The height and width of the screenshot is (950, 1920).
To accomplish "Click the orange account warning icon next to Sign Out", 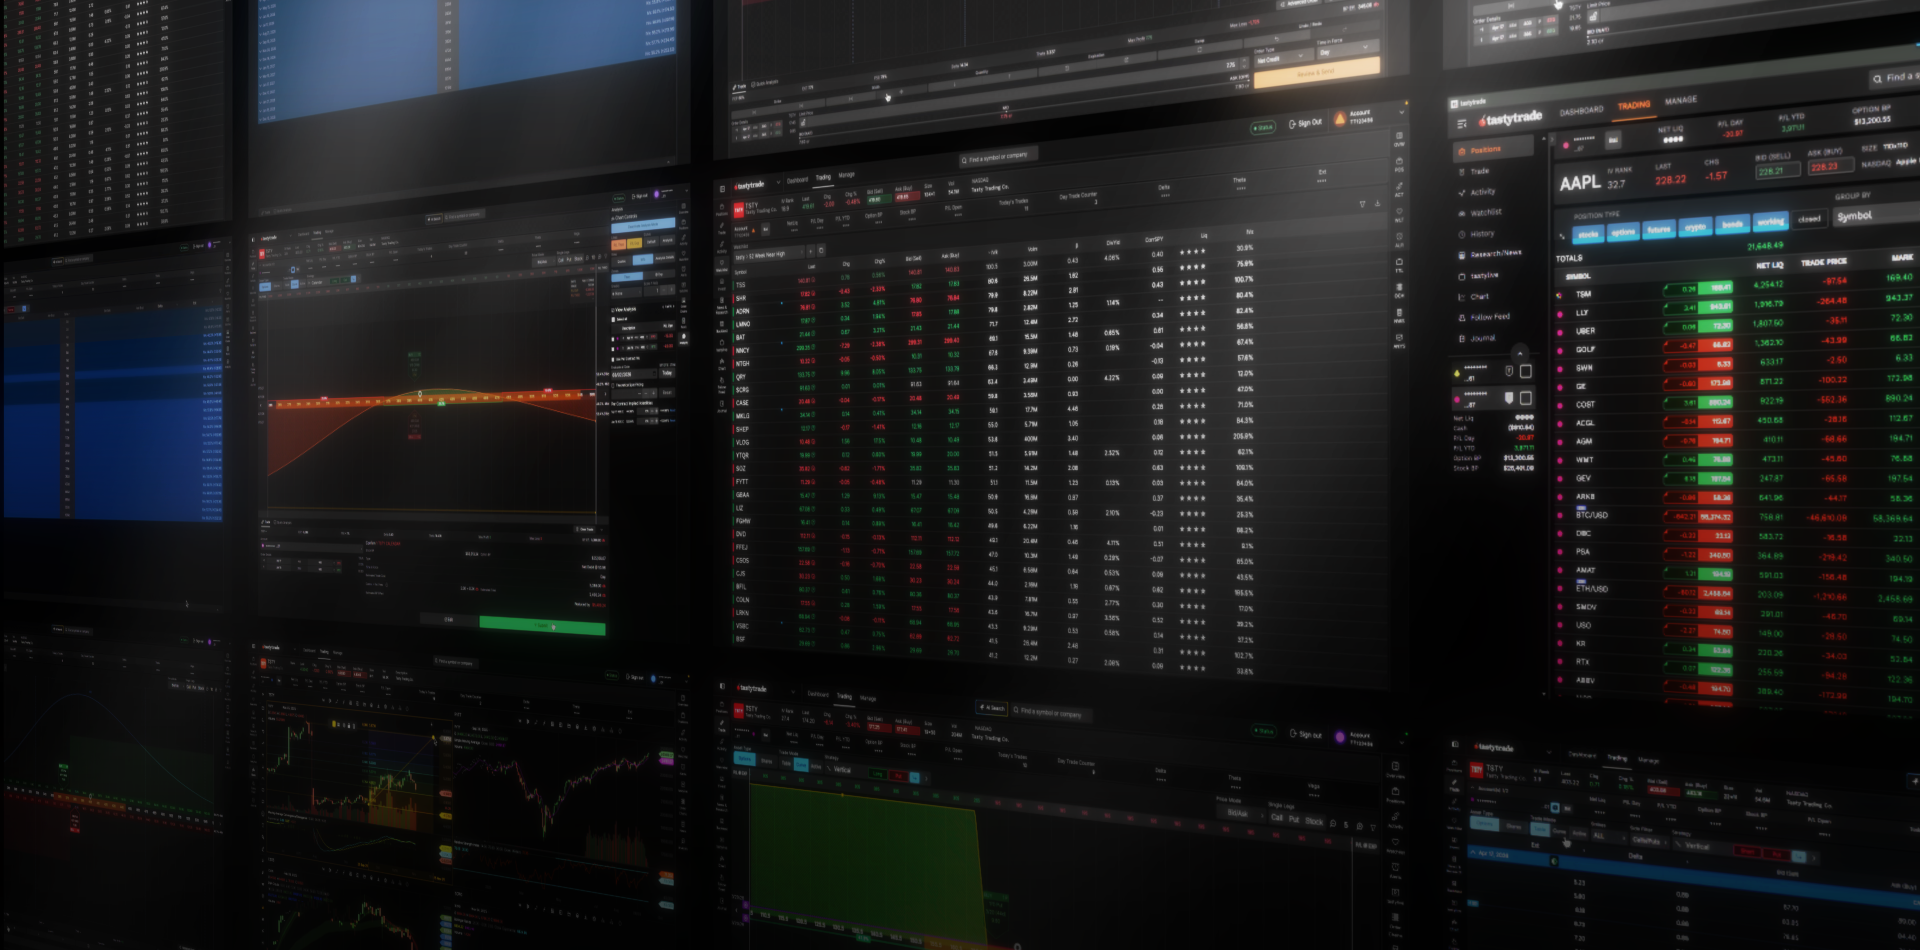I will tap(1340, 119).
